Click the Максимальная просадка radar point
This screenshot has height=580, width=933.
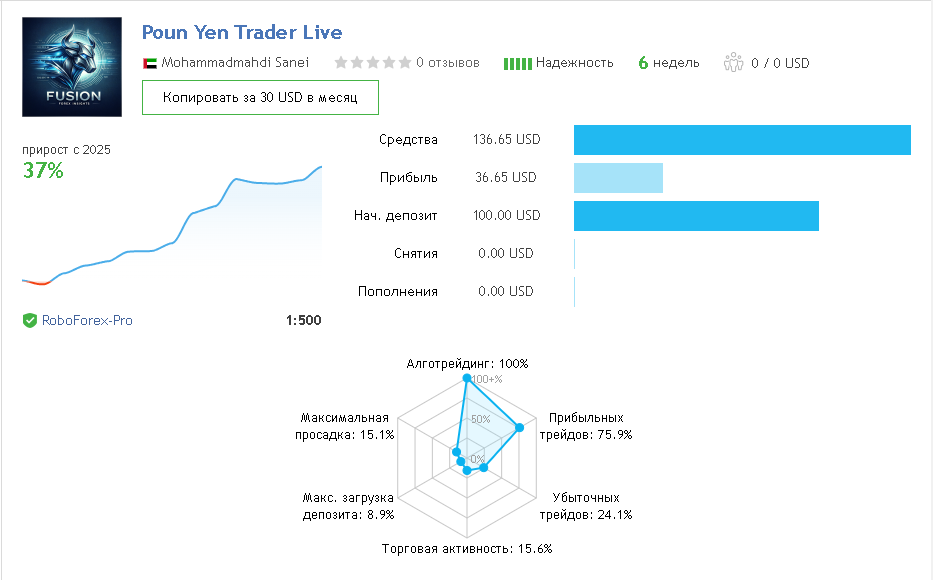pyautogui.click(x=456, y=452)
